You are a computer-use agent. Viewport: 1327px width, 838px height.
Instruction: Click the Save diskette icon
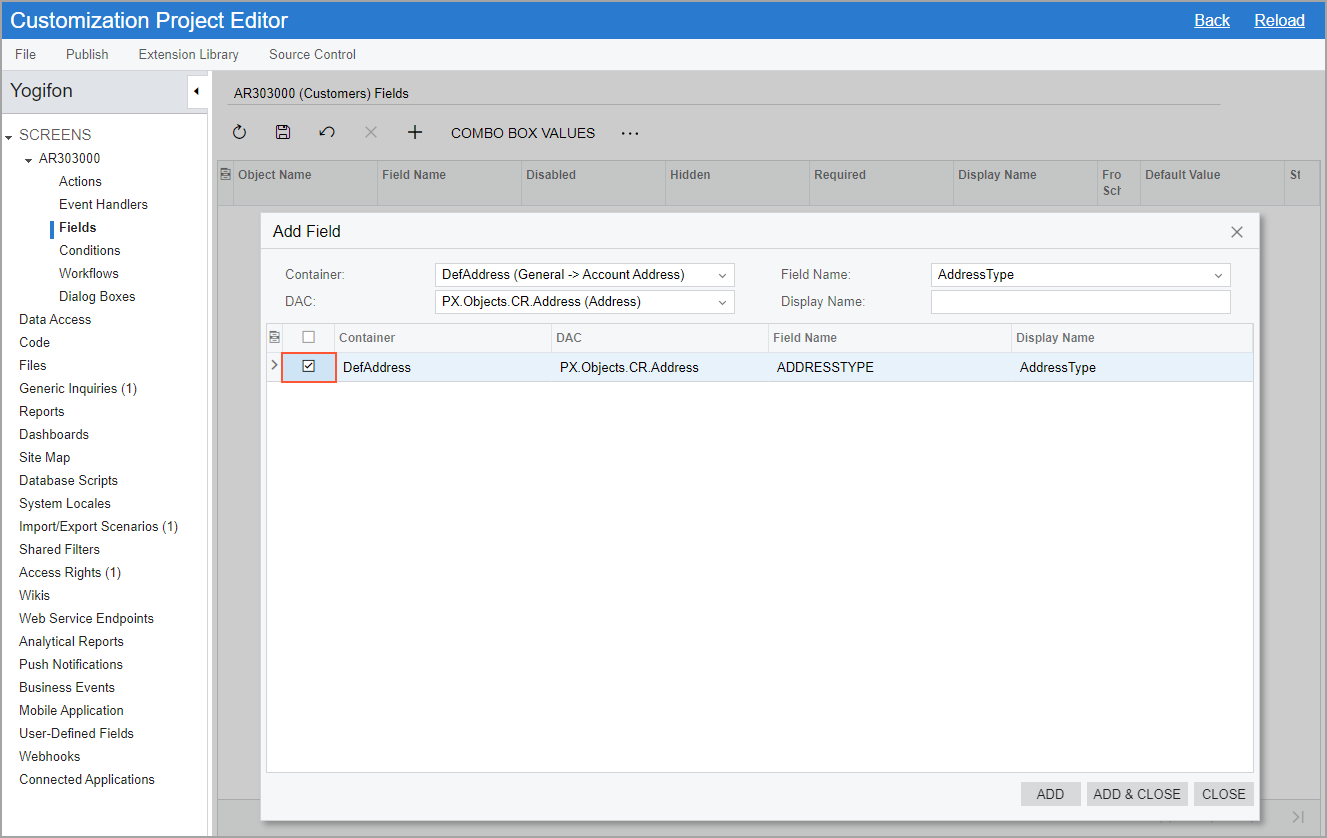point(283,133)
